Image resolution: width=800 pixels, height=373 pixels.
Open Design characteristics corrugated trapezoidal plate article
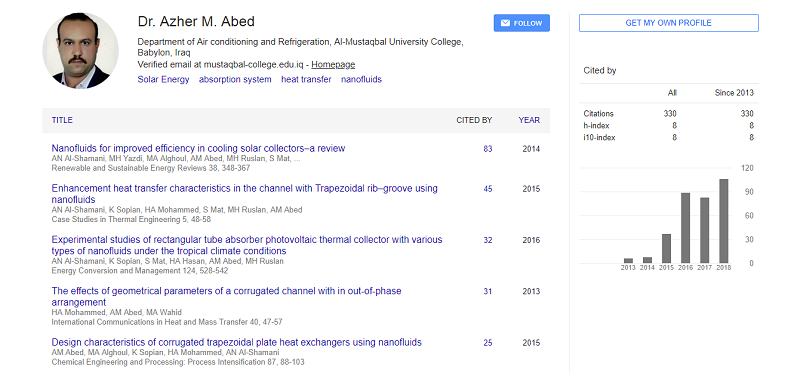(237, 342)
